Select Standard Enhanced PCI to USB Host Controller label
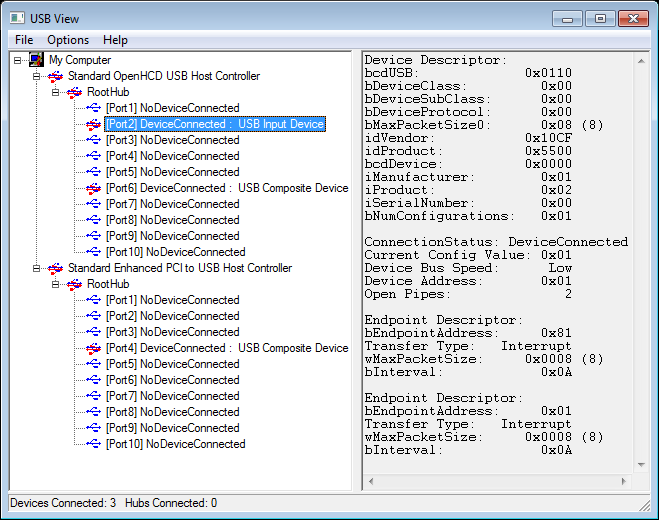Viewport: 659px width, 520px height. (x=180, y=268)
